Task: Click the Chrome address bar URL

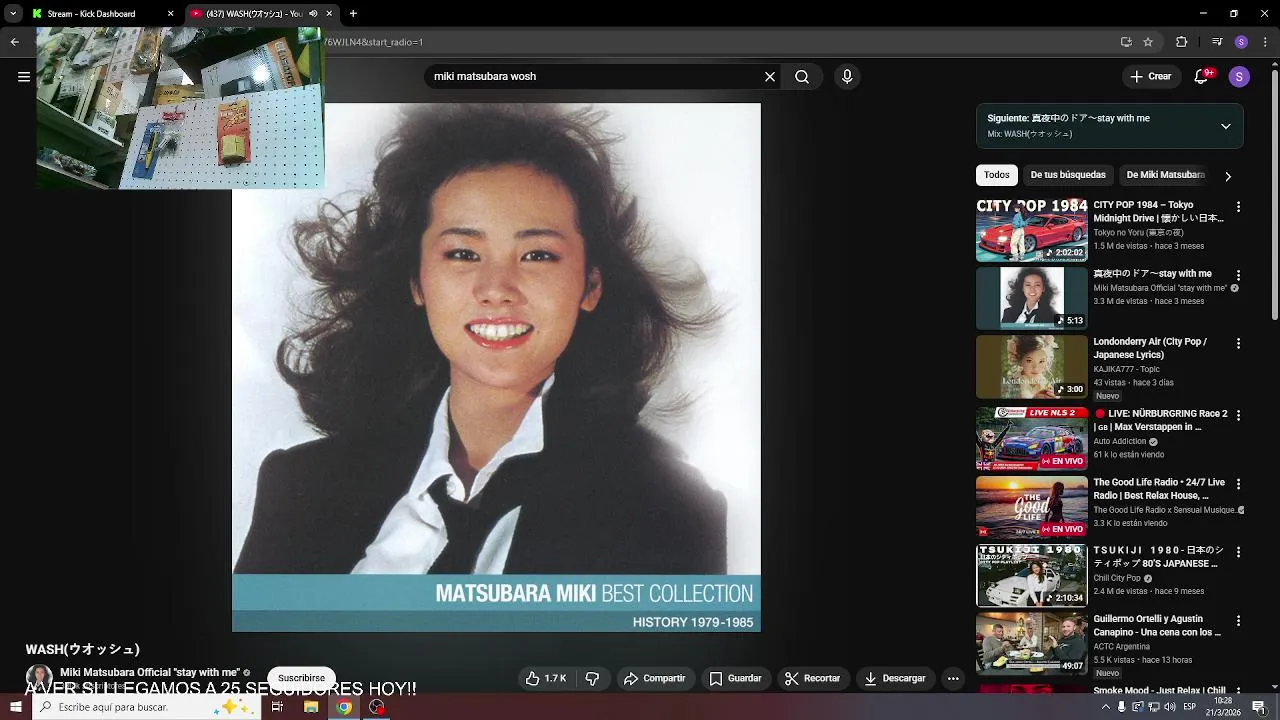Action: 373,42
